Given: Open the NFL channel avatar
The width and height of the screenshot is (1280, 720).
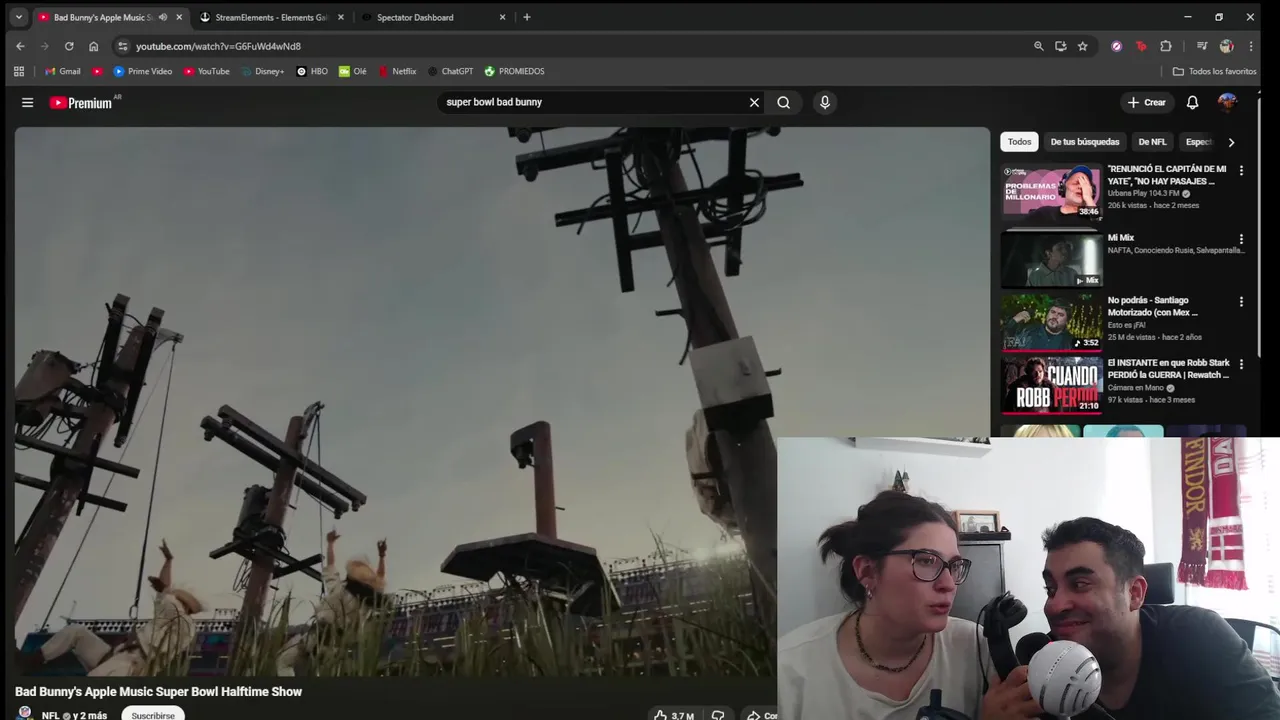Looking at the screenshot, I should pyautogui.click(x=25, y=714).
